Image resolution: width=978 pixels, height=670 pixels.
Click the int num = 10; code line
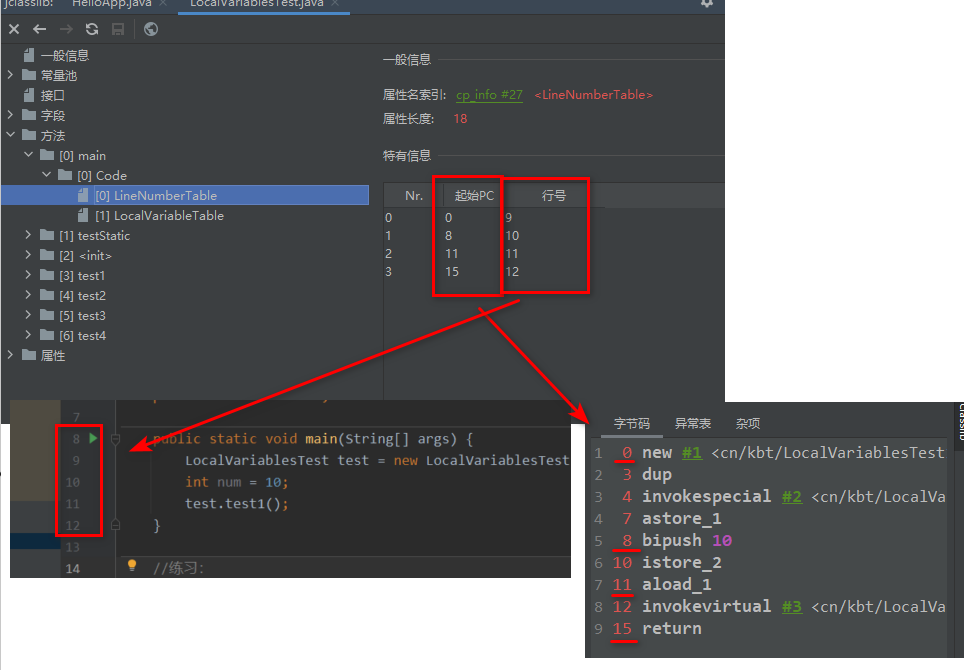pos(236,482)
